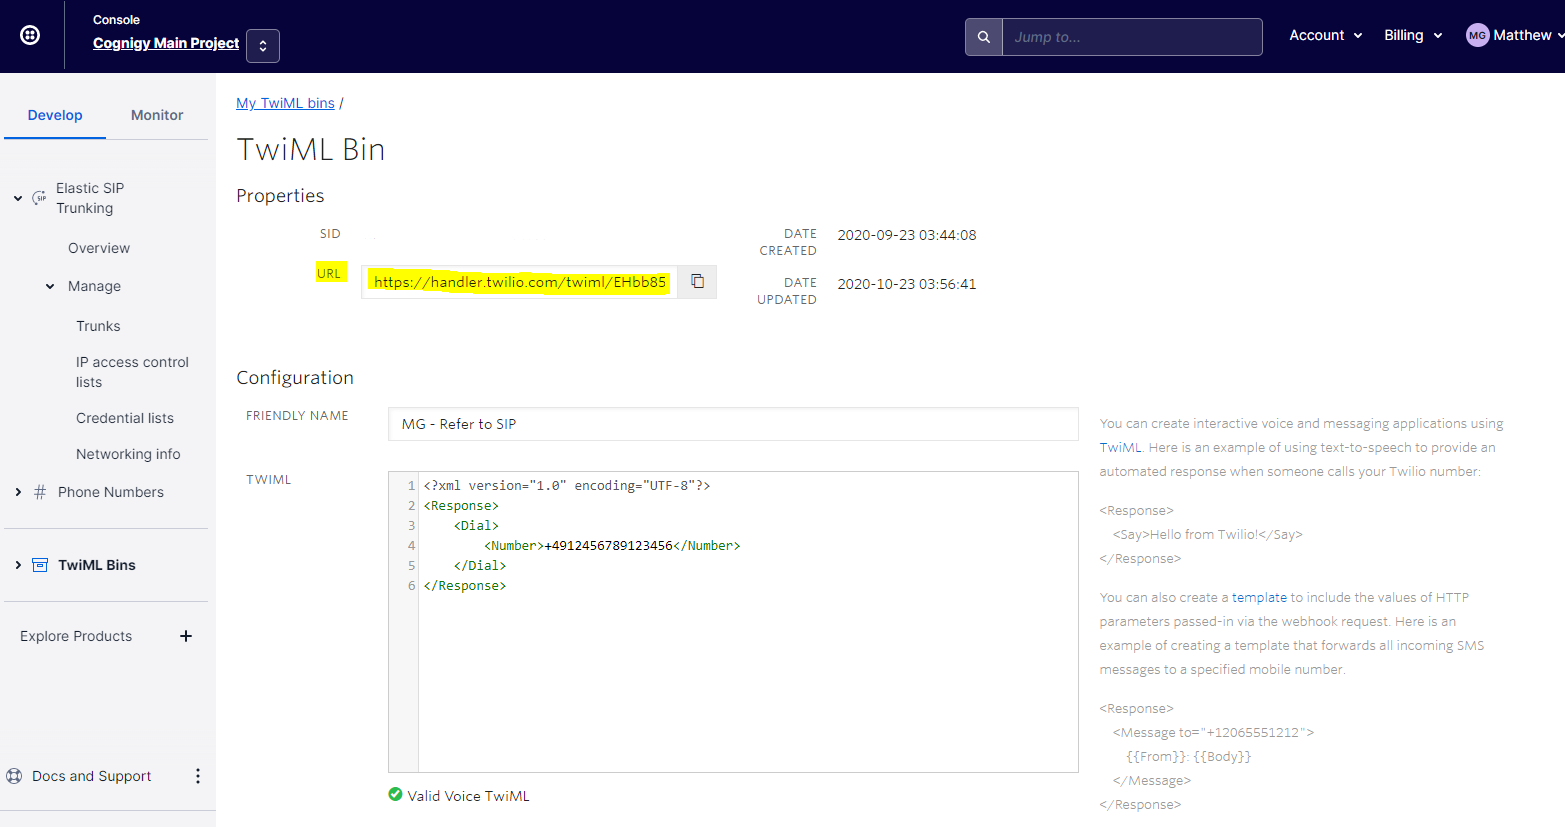Click the TwiML bin URL field
This screenshot has width=1565, height=827.
click(x=520, y=282)
